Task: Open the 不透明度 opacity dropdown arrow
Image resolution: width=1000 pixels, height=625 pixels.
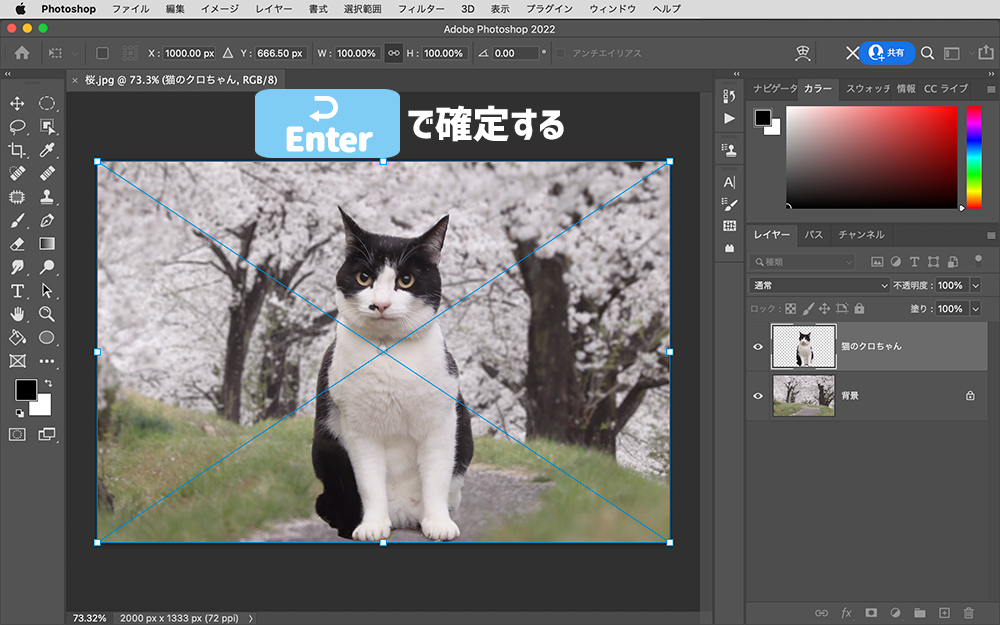Action: (975, 285)
